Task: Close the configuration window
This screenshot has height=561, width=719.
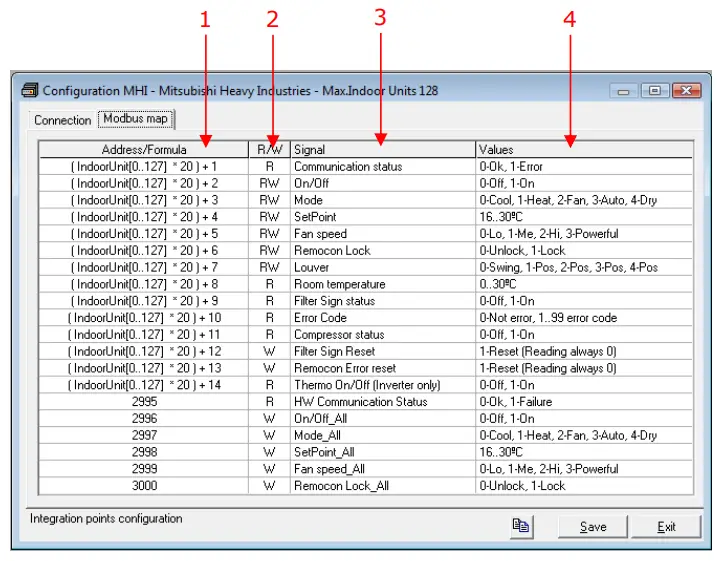Action: tap(686, 91)
